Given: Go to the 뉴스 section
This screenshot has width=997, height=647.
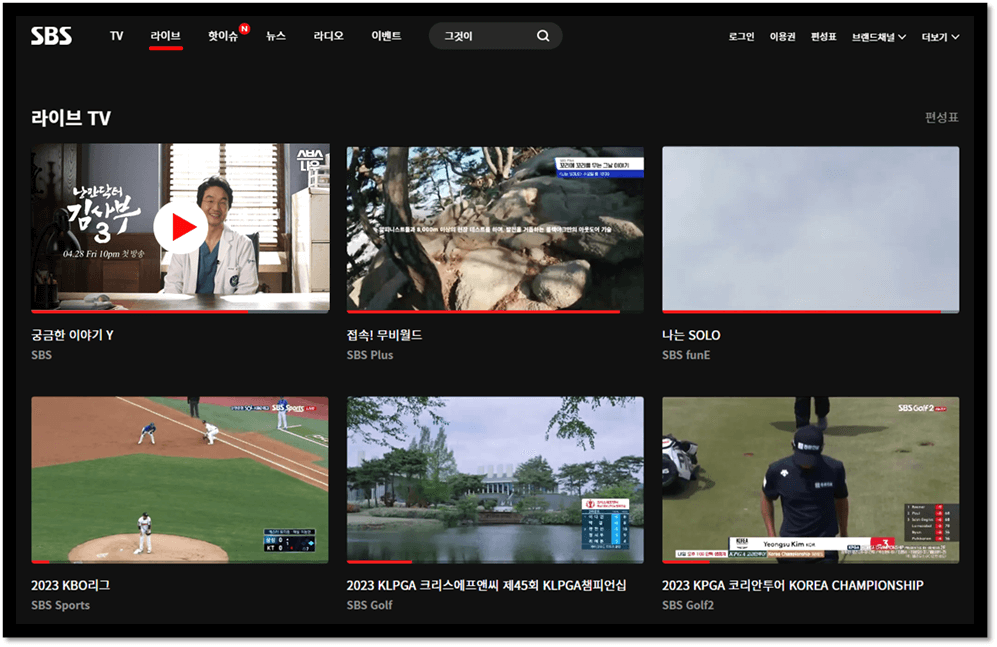Looking at the screenshot, I should (276, 36).
